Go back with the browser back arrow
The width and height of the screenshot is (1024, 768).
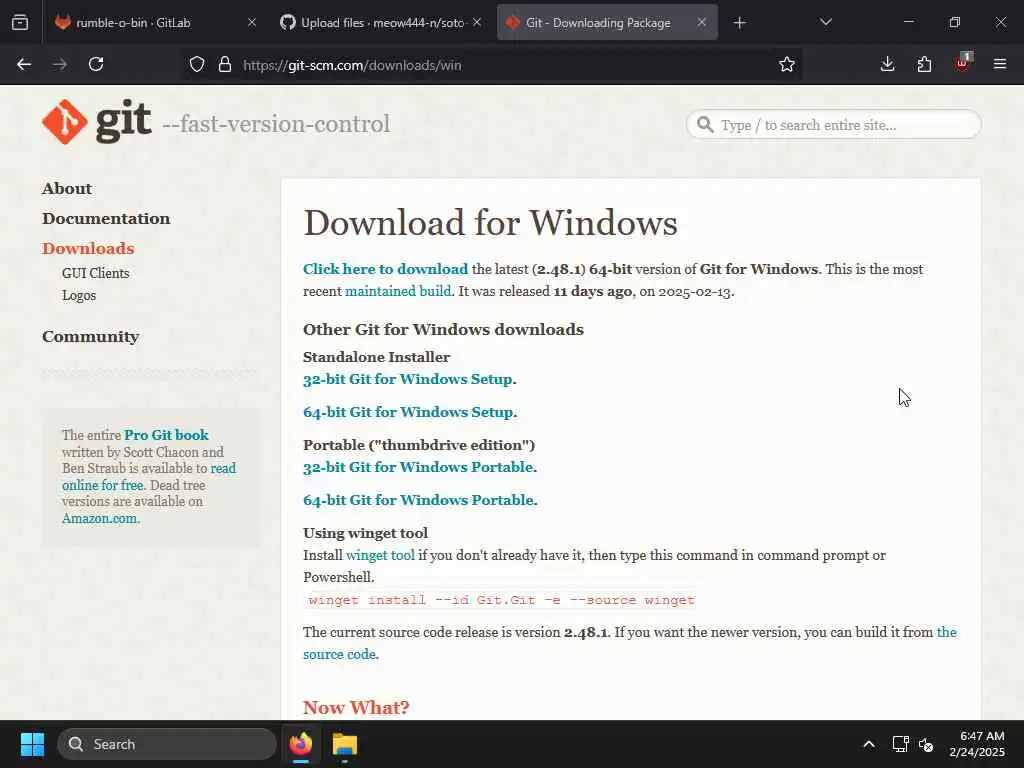coord(24,65)
